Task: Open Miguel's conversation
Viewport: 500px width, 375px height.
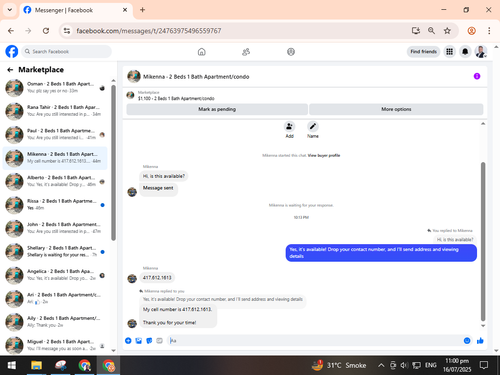Action: [55, 345]
